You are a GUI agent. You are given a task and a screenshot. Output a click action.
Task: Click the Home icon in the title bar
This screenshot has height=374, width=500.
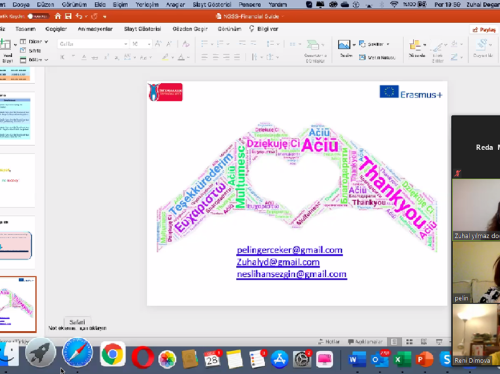click(x=58, y=16)
